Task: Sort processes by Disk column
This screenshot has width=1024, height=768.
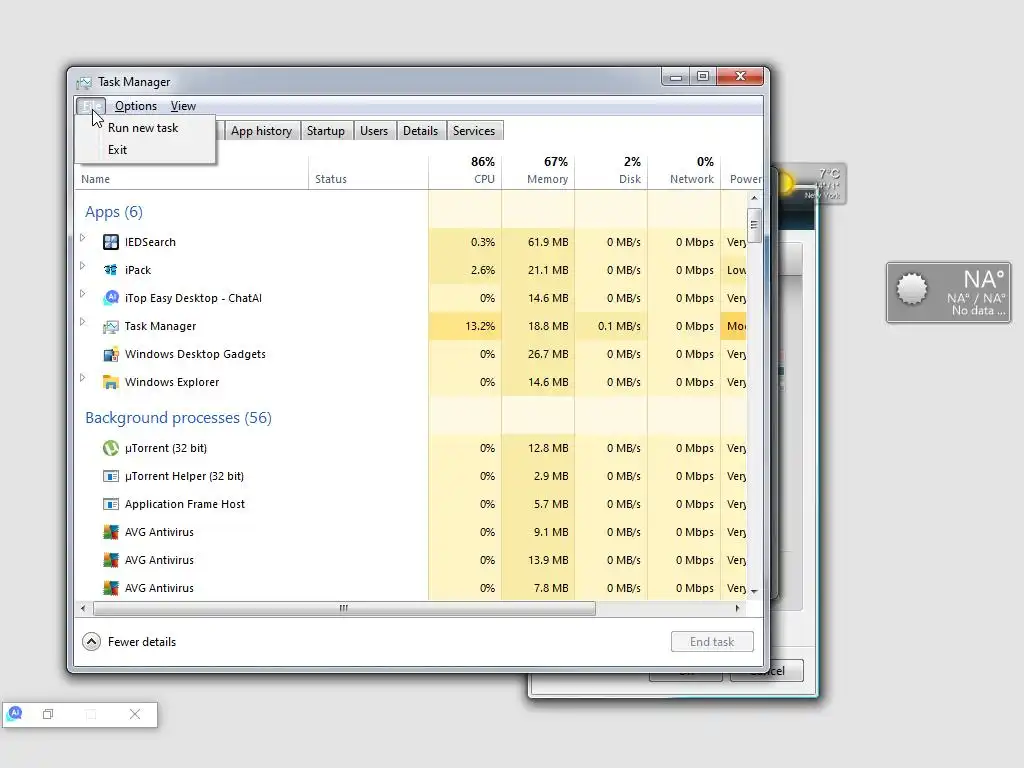Action: coord(611,172)
